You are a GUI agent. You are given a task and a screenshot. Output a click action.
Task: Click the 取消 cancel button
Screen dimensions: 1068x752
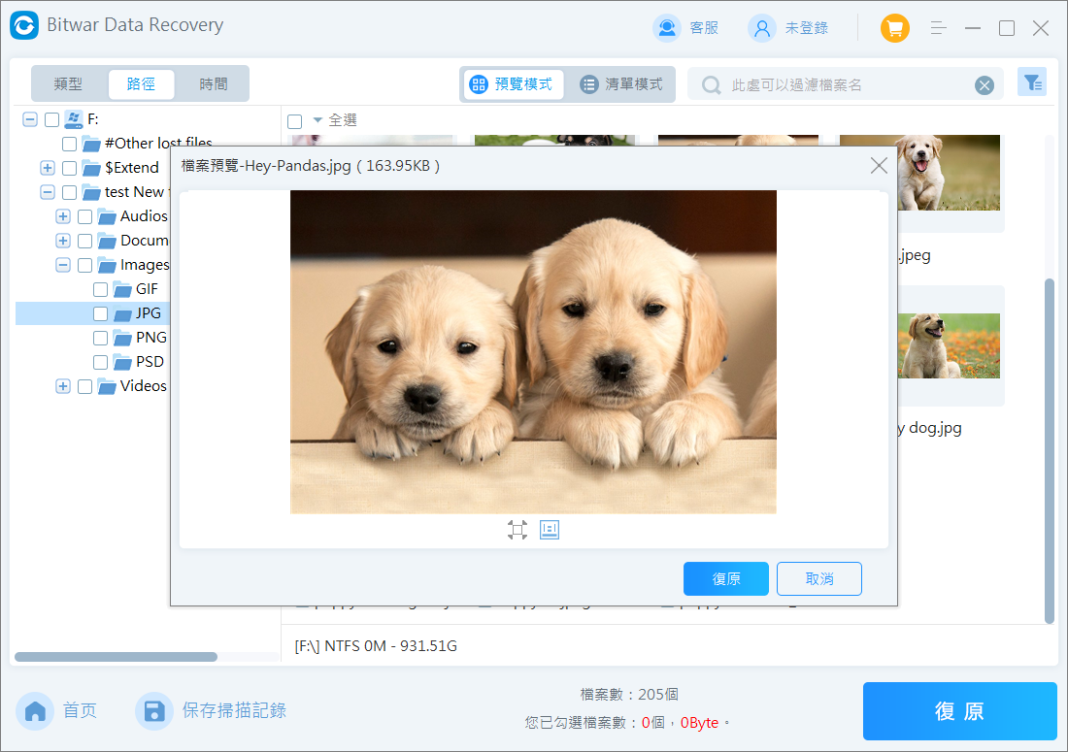point(819,578)
